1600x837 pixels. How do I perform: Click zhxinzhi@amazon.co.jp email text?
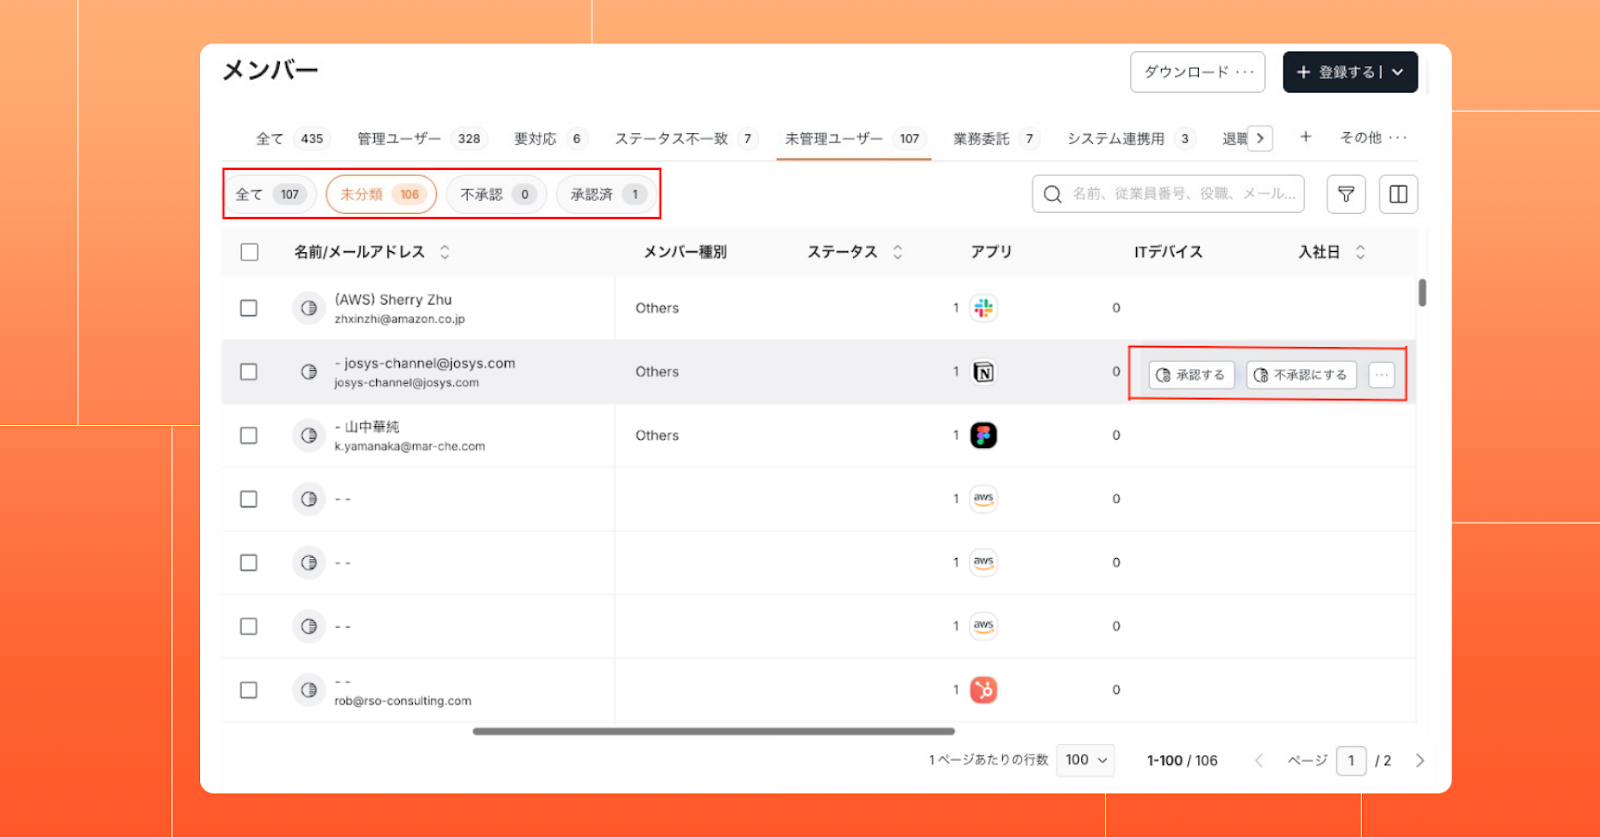pyautogui.click(x=399, y=319)
